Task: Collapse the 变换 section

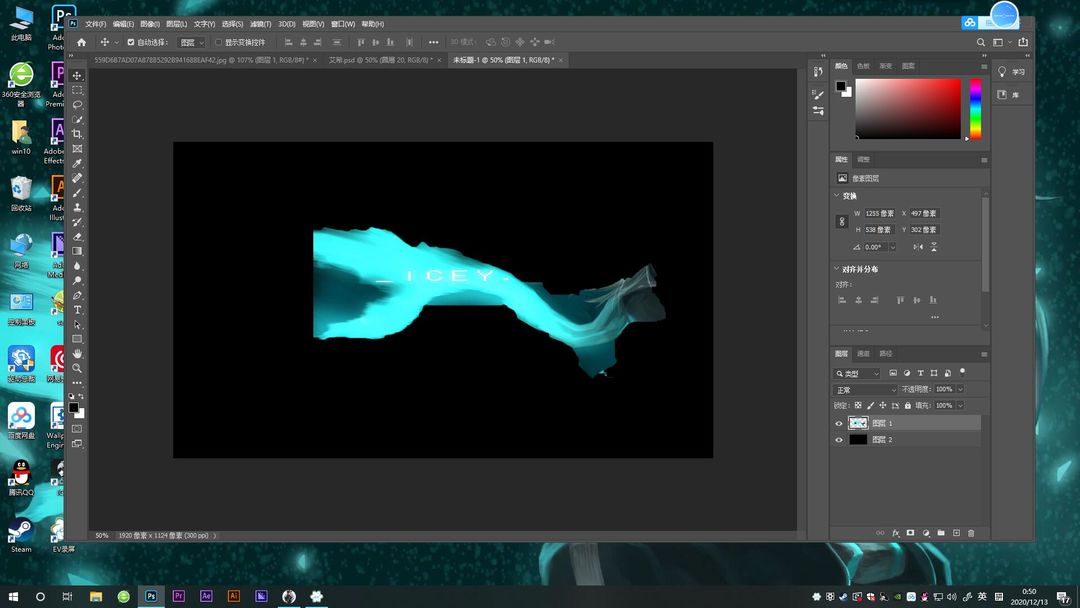Action: [x=837, y=196]
